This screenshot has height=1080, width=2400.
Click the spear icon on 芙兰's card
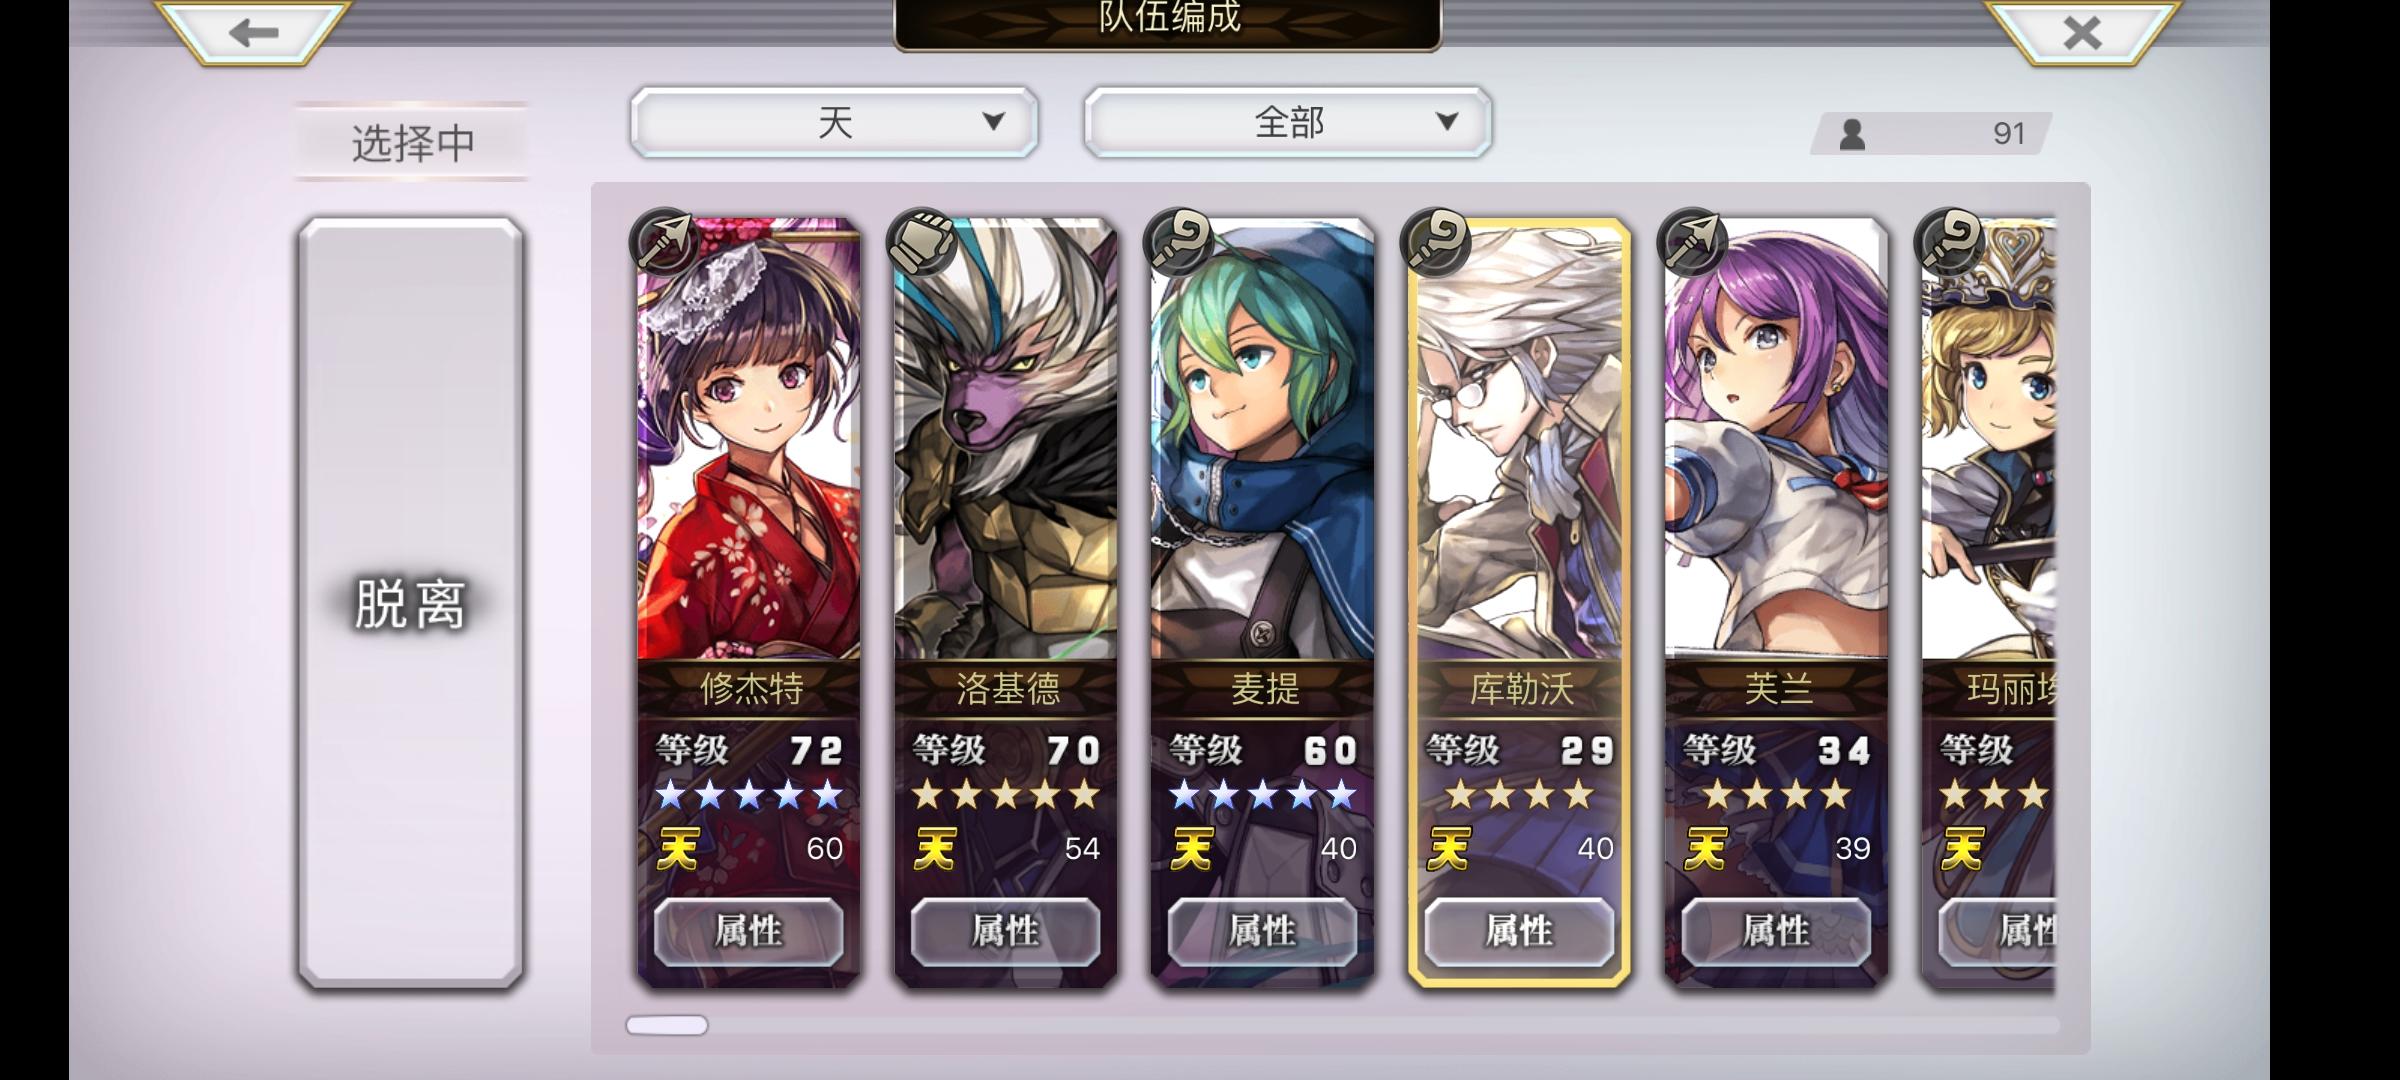[1692, 241]
